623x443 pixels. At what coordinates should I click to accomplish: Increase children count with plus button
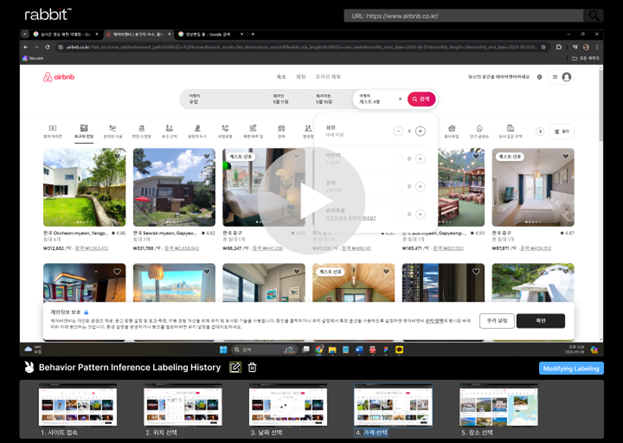pyautogui.click(x=420, y=159)
